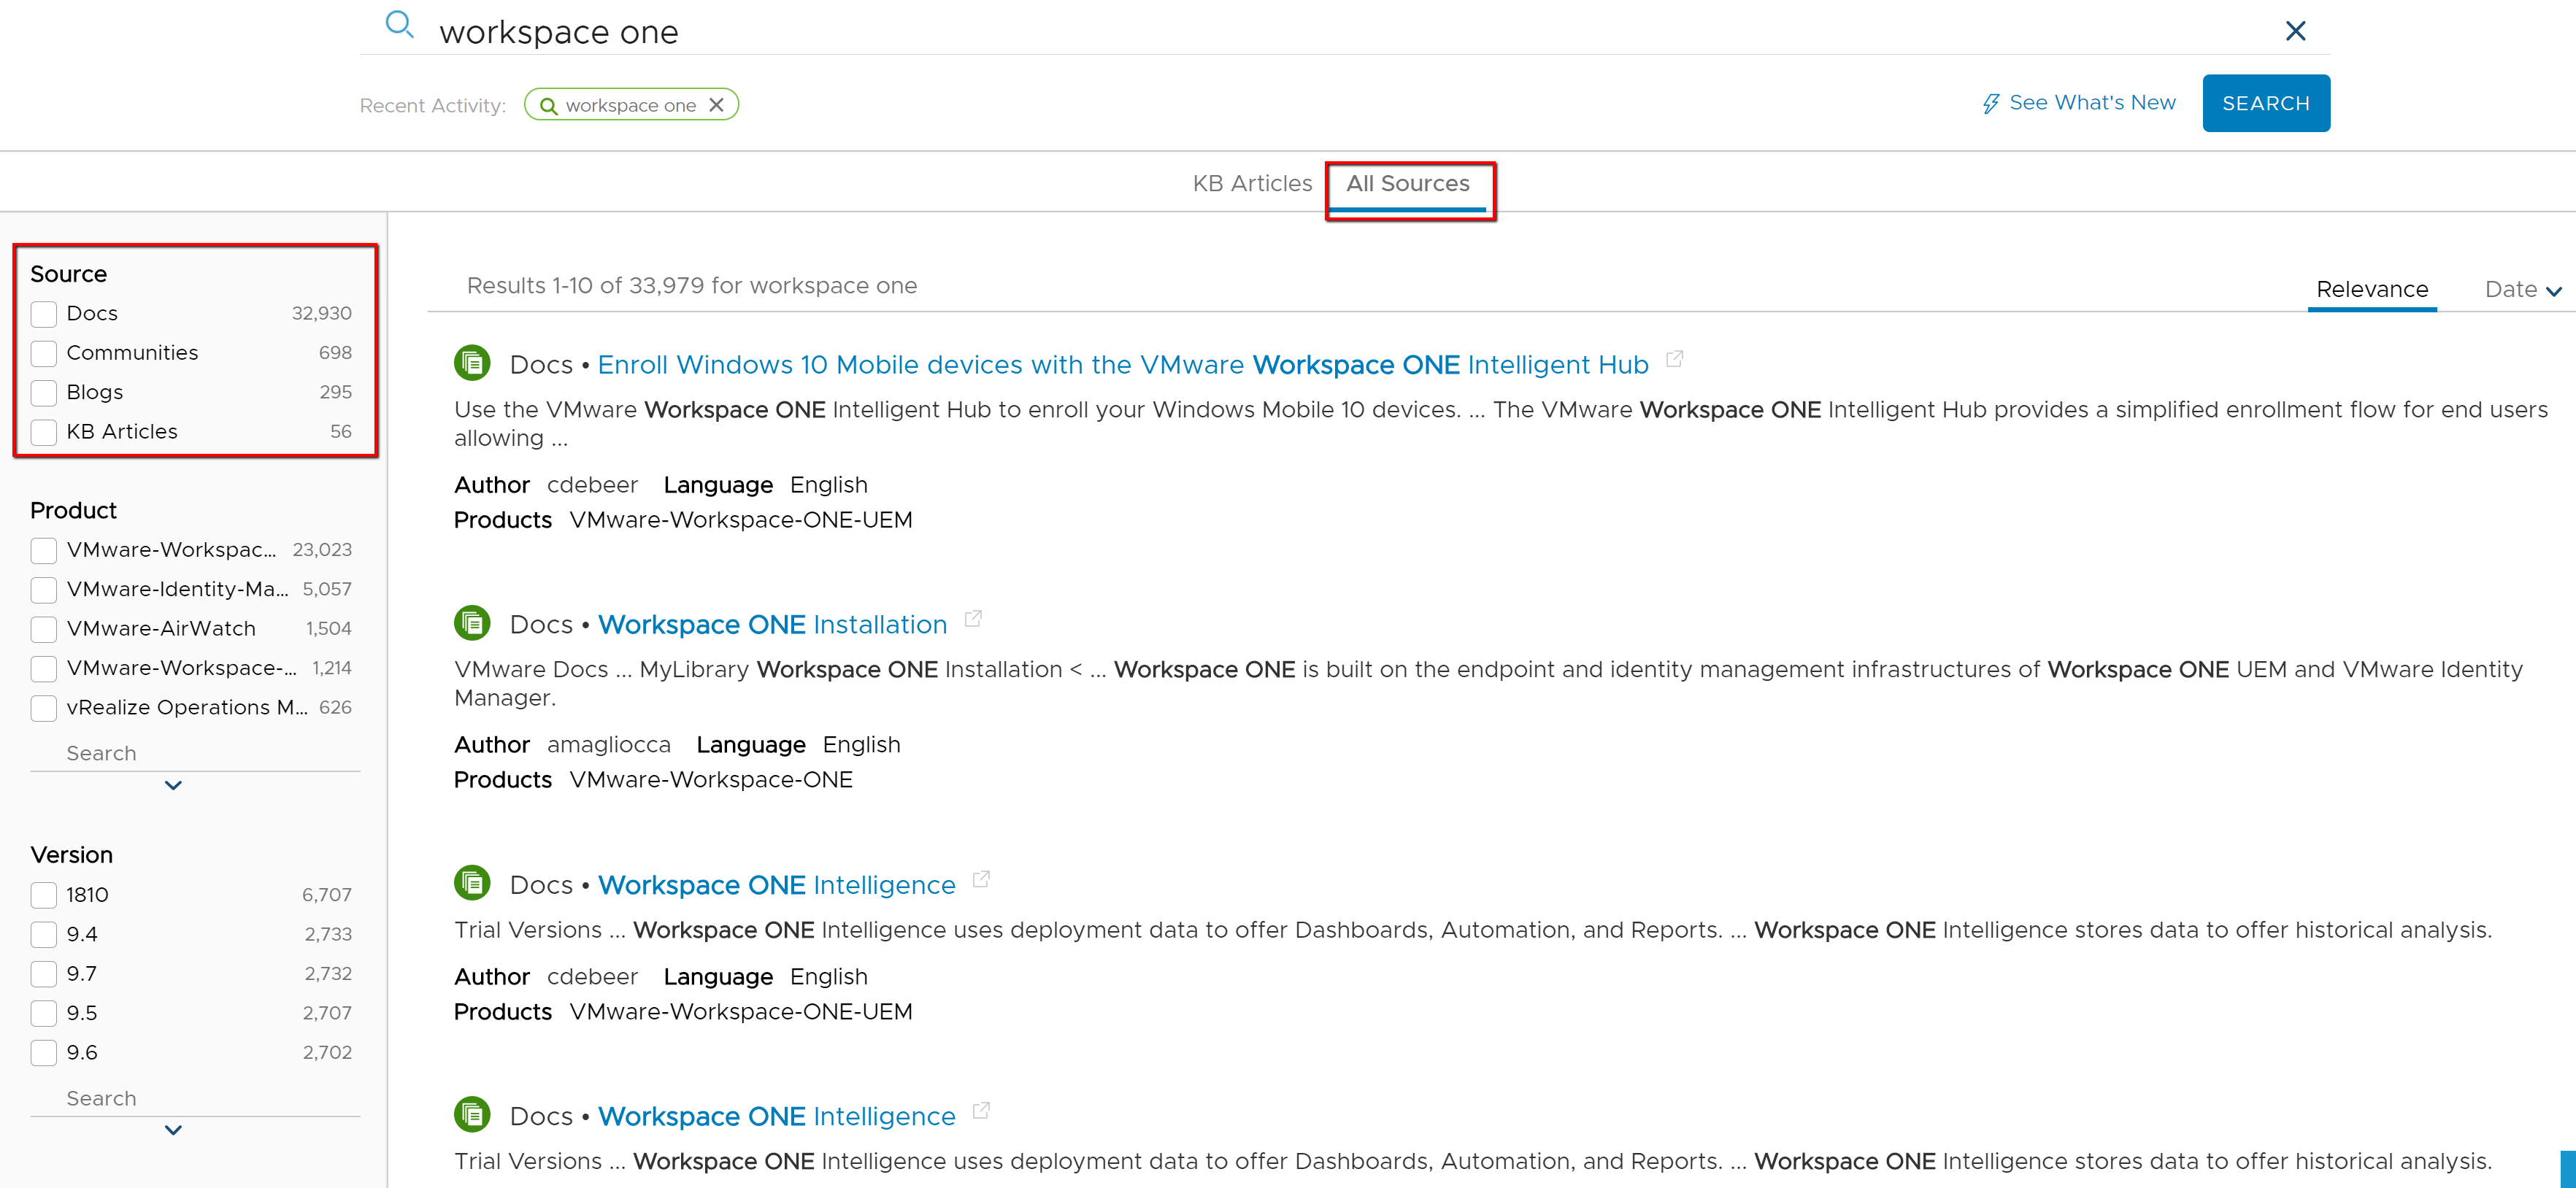Check the 9.5 version filter

coord(44,1014)
